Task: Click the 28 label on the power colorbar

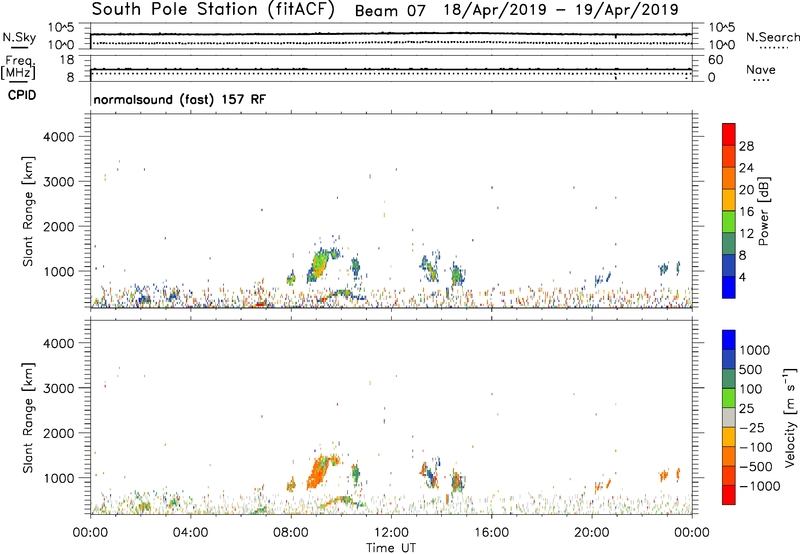Action: click(746, 146)
